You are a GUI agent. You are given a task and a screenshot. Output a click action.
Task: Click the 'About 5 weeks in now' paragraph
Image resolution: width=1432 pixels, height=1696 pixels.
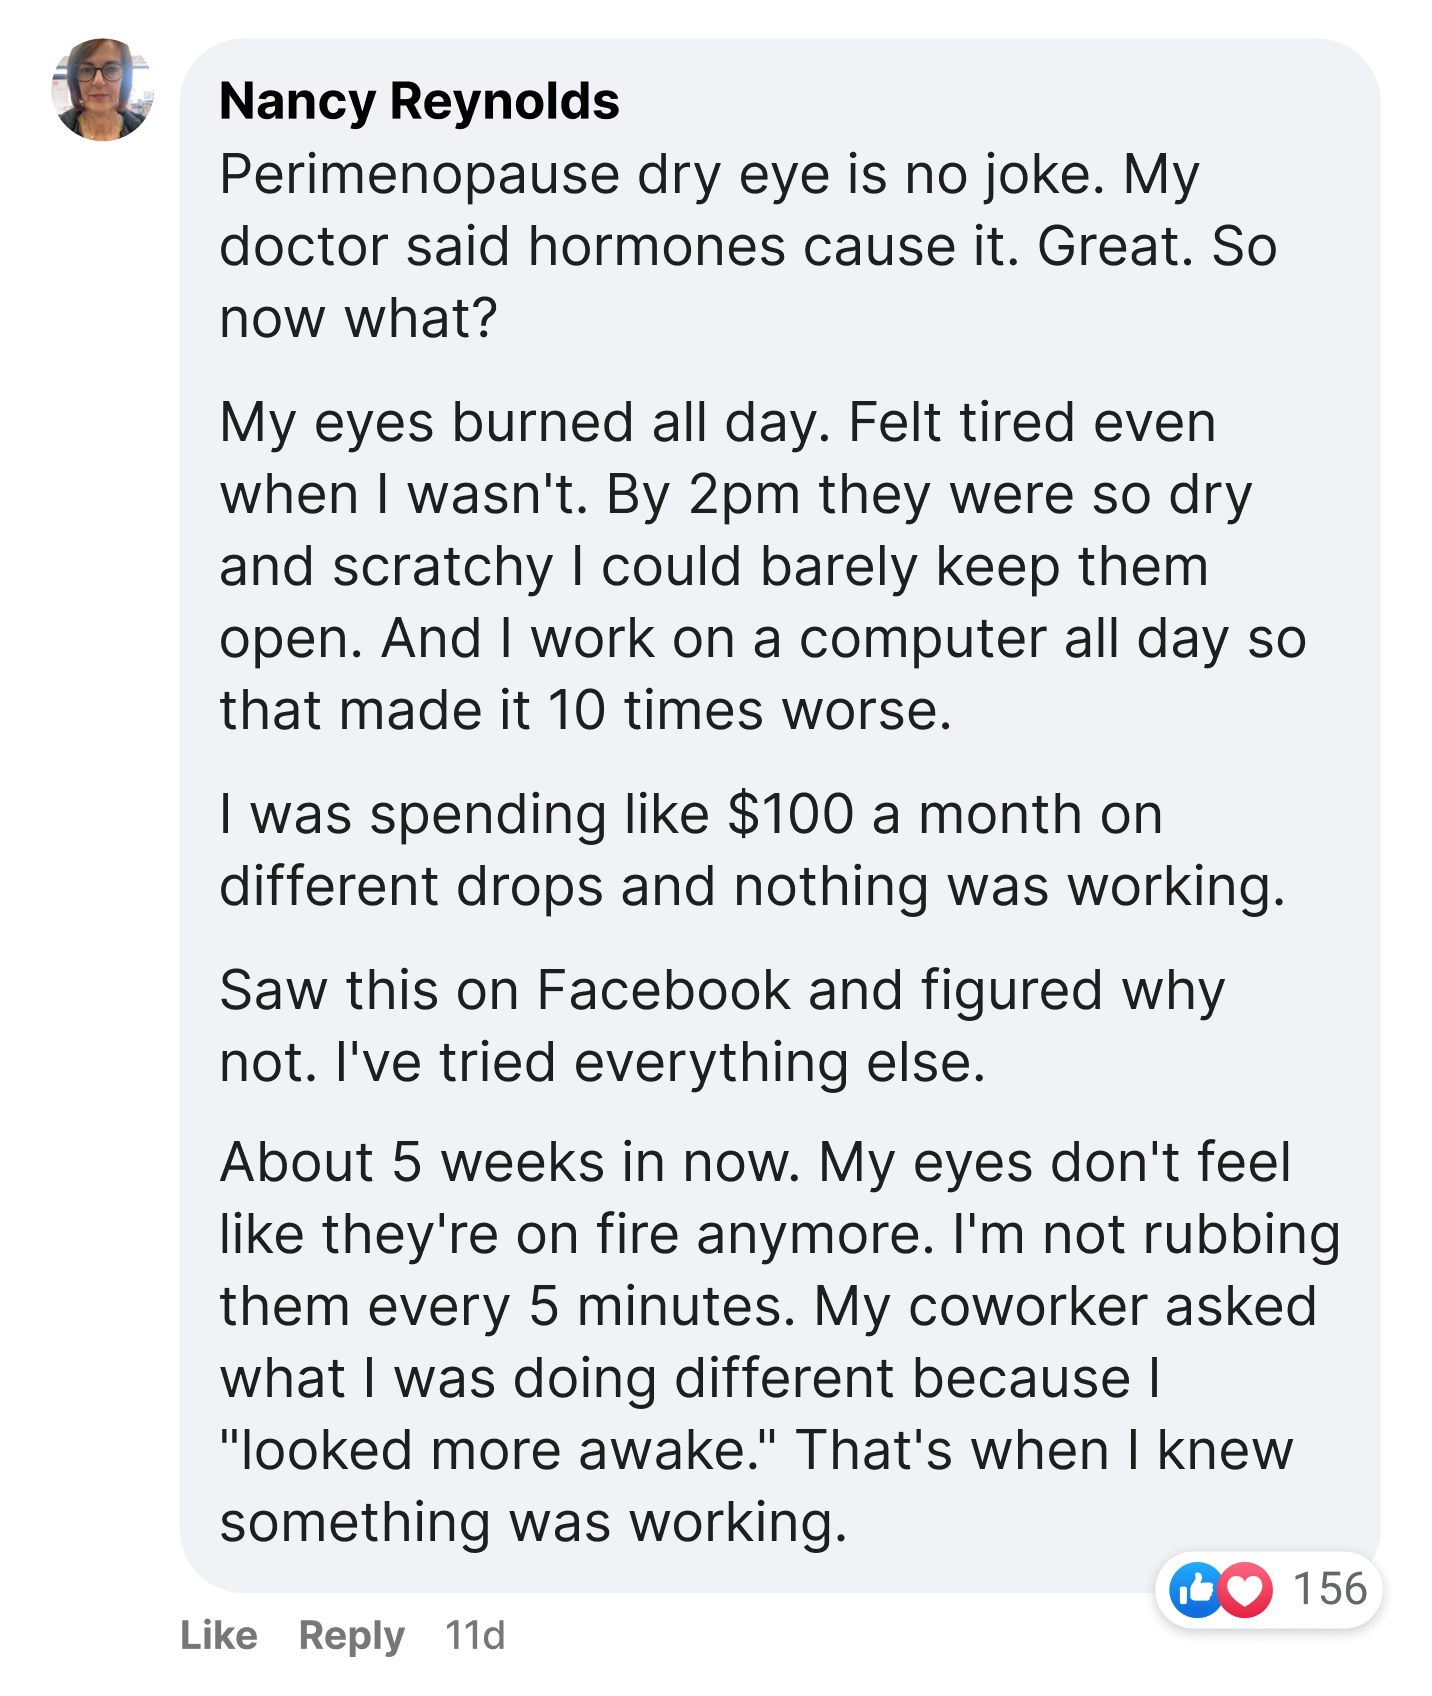pos(778,1342)
